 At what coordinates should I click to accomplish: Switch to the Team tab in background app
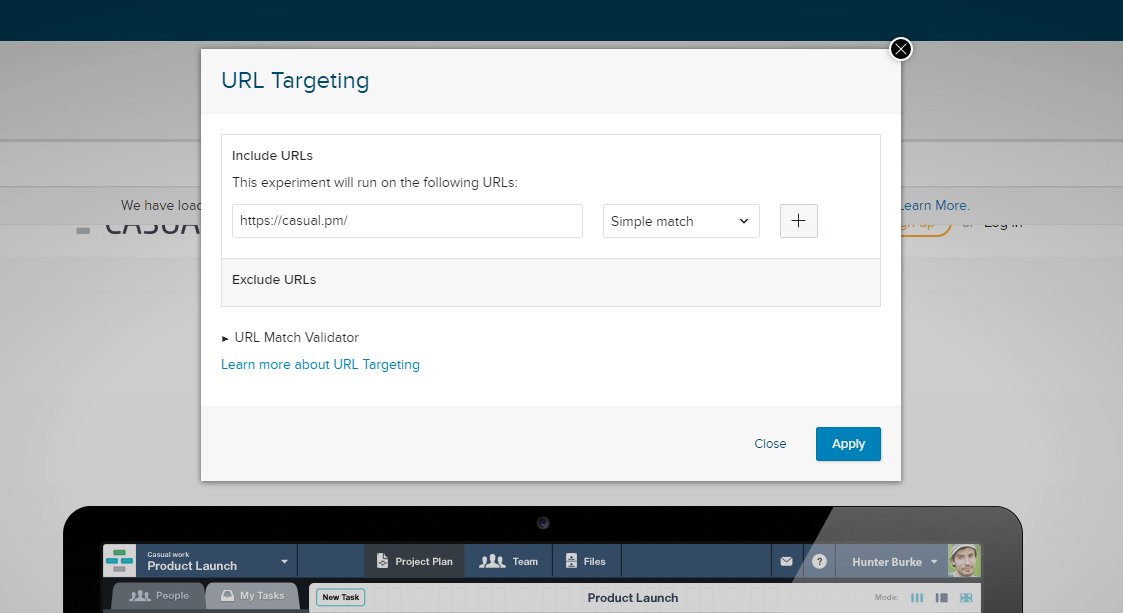(x=509, y=561)
